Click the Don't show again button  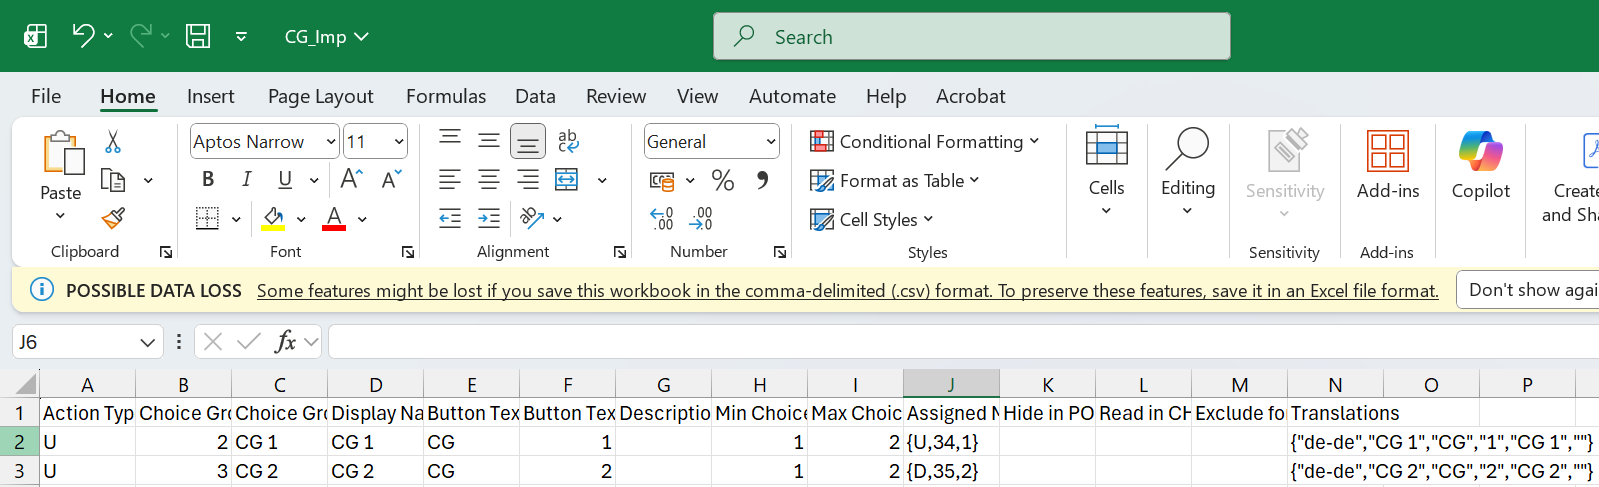coord(1530,290)
